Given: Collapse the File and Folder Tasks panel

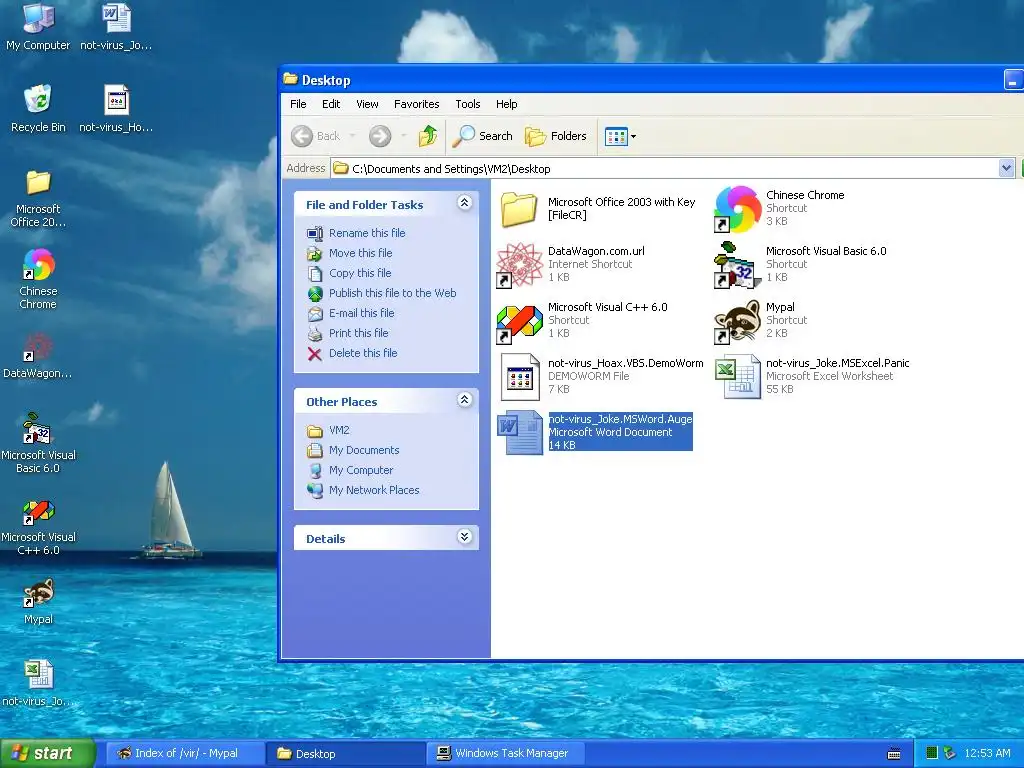Looking at the screenshot, I should [x=464, y=203].
